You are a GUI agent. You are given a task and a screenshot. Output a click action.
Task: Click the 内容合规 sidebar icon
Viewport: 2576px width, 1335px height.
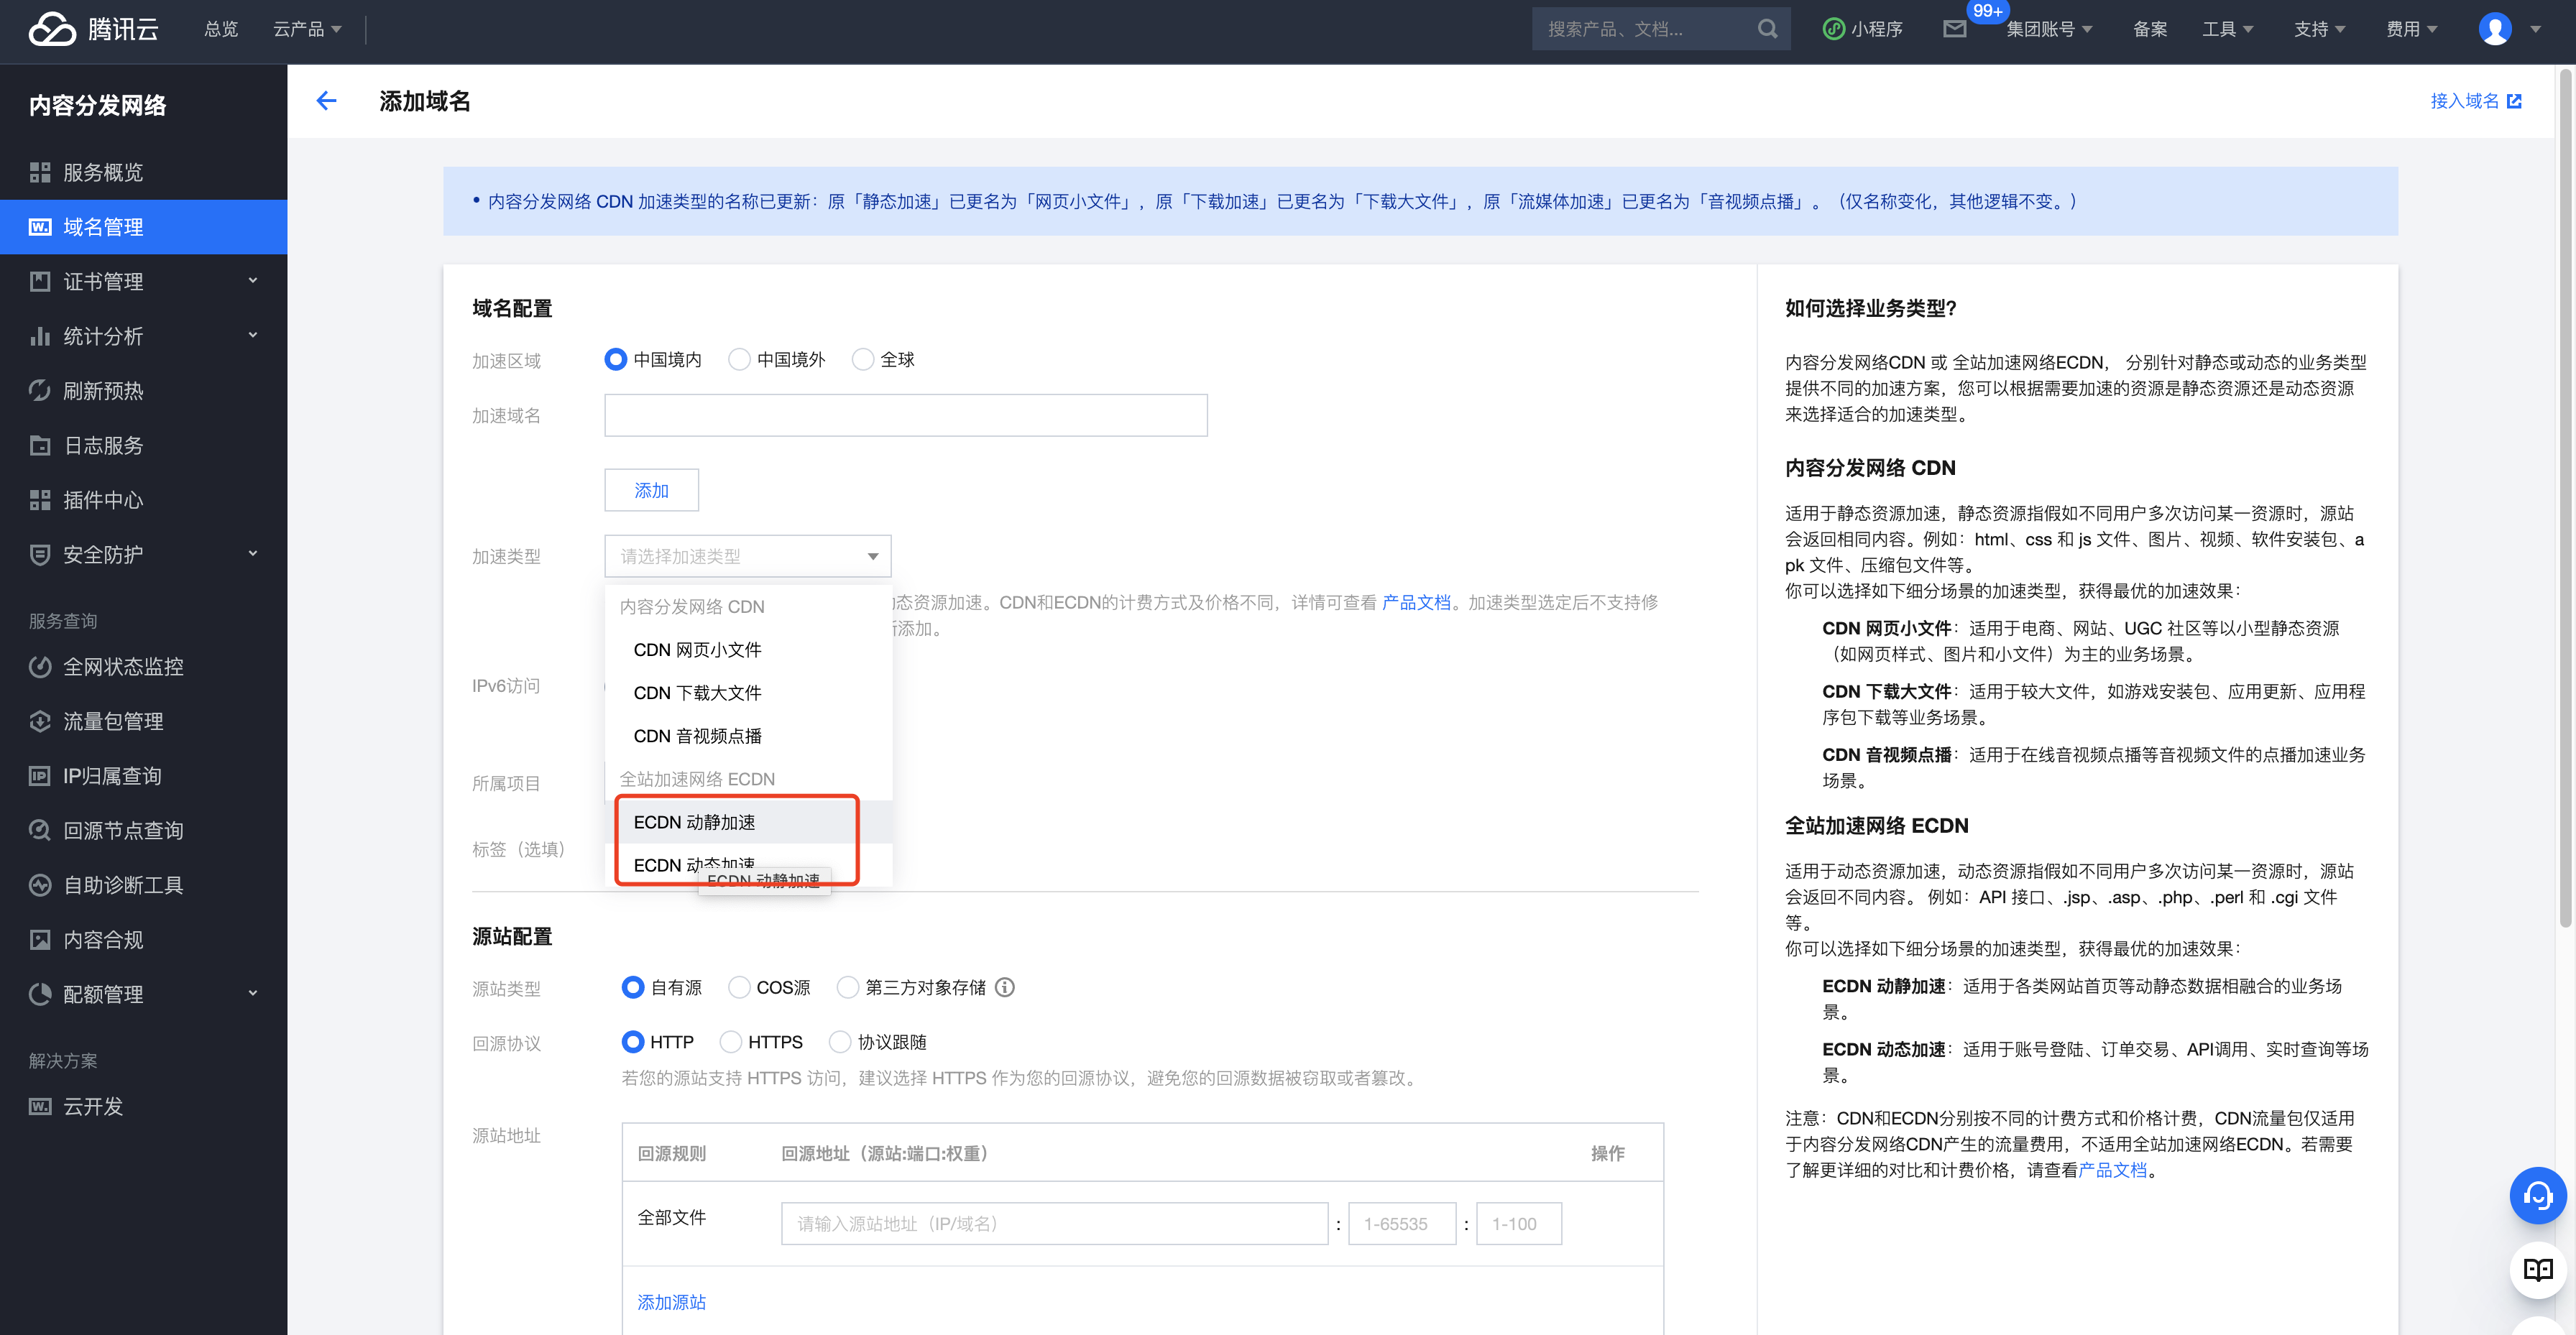(x=40, y=939)
